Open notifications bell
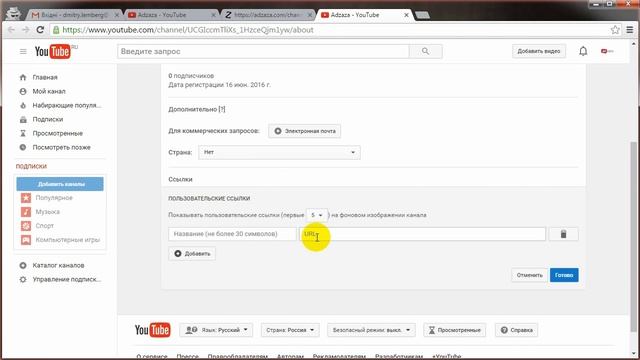The image size is (640, 360). pyautogui.click(x=583, y=51)
